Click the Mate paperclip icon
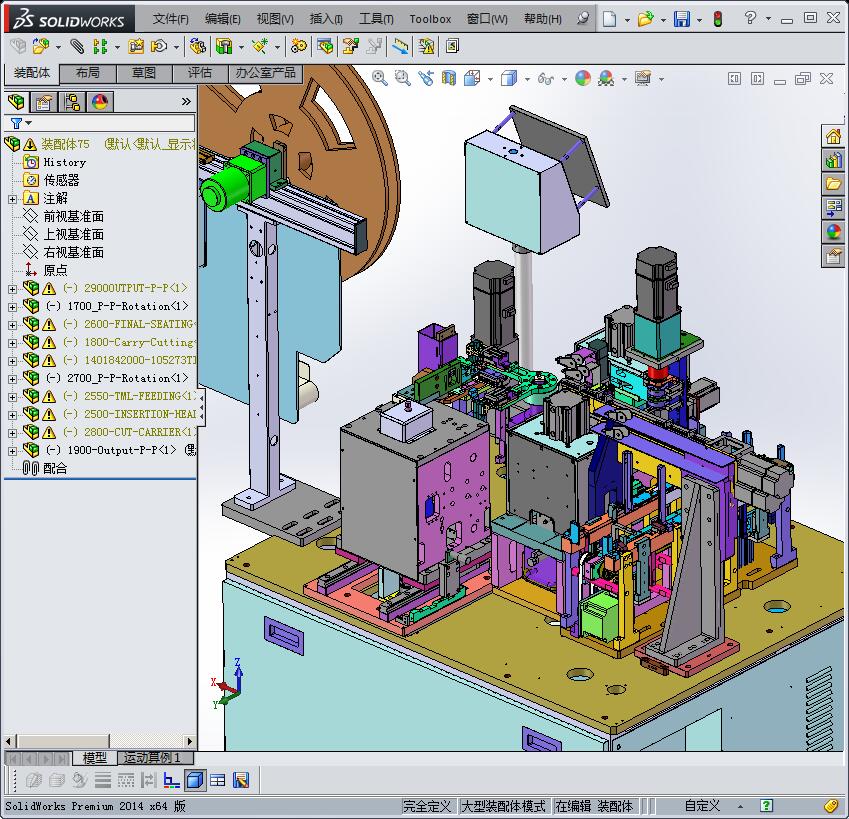The height and width of the screenshot is (819, 849). pos(77,47)
